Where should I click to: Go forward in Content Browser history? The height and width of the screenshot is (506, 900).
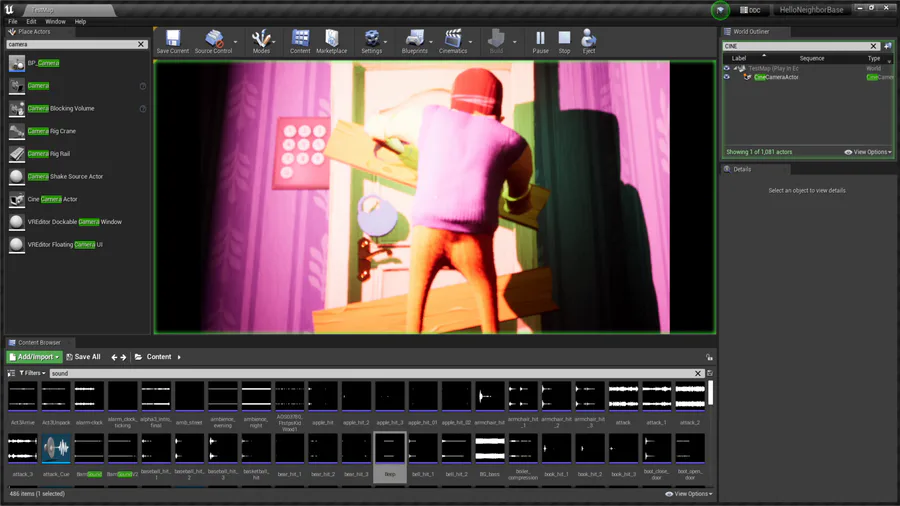[123, 357]
